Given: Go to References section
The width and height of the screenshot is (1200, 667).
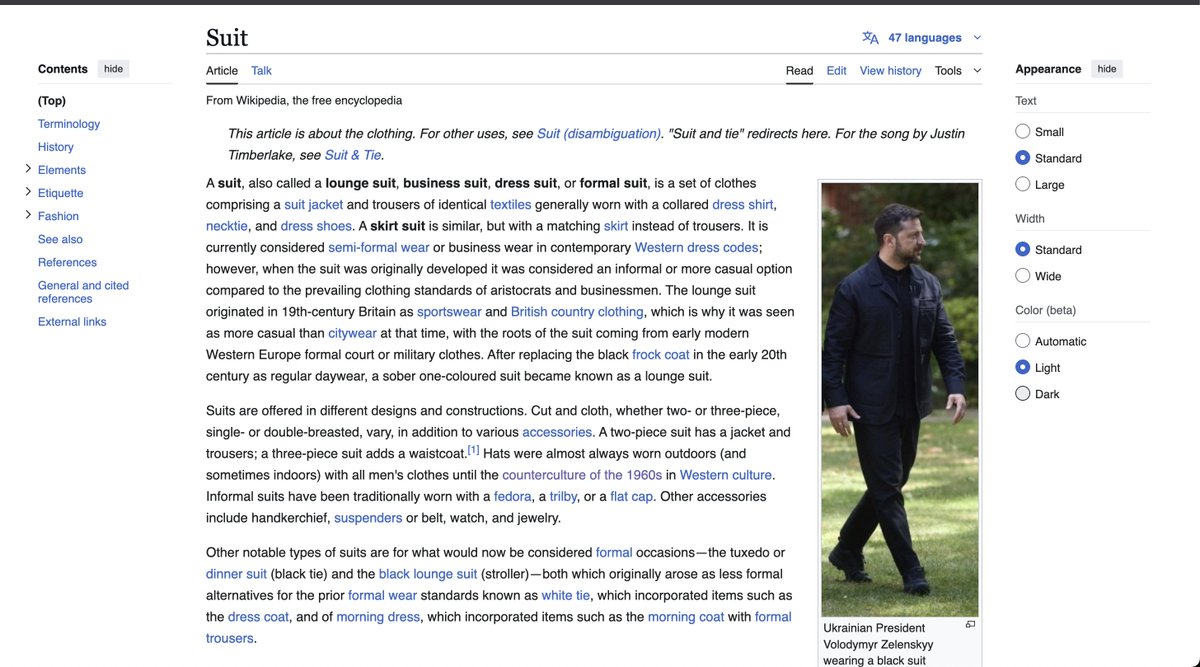Looking at the screenshot, I should tap(67, 262).
